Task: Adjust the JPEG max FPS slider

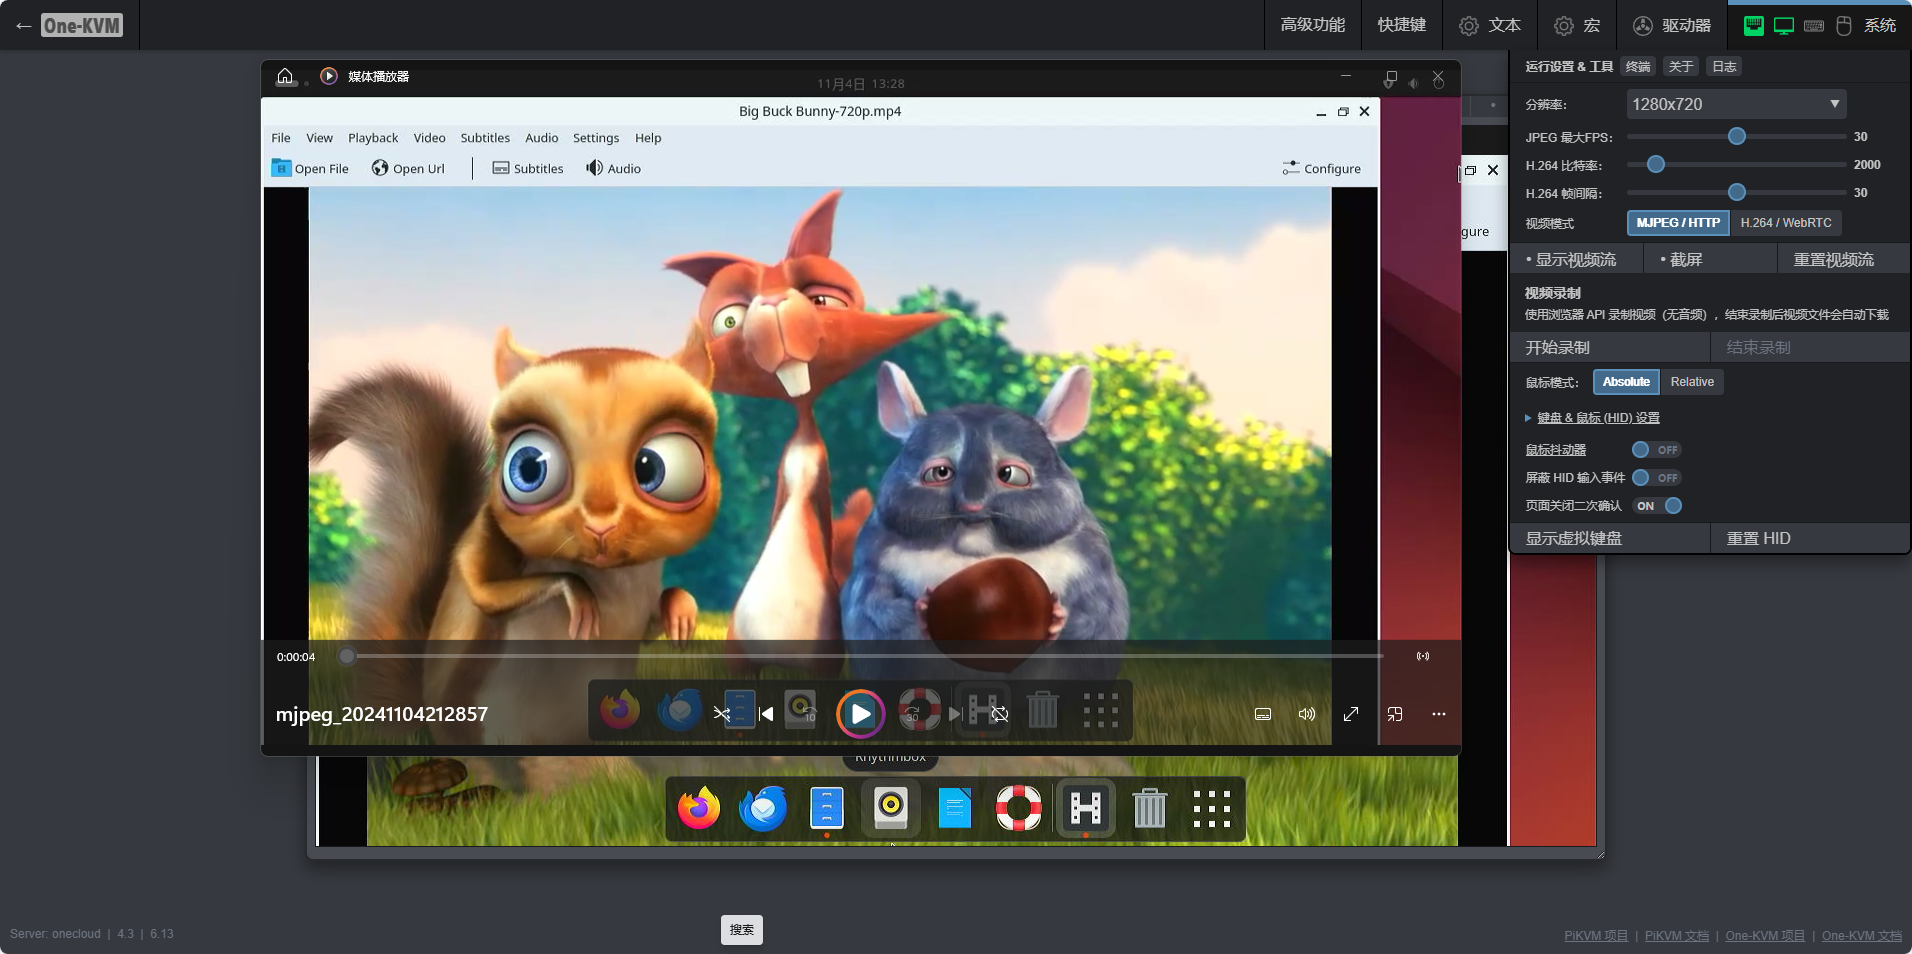Action: point(1736,136)
